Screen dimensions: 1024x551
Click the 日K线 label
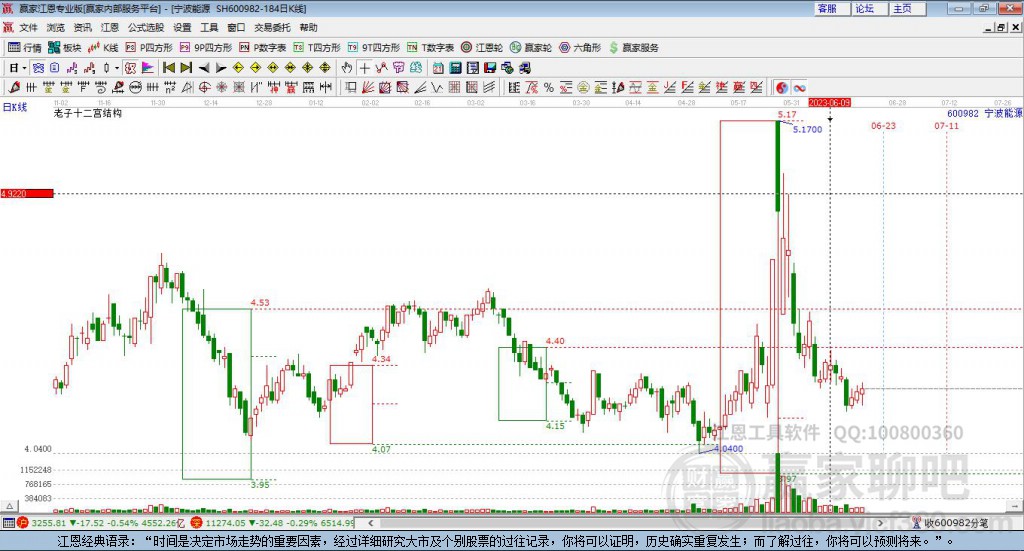pos(14,107)
